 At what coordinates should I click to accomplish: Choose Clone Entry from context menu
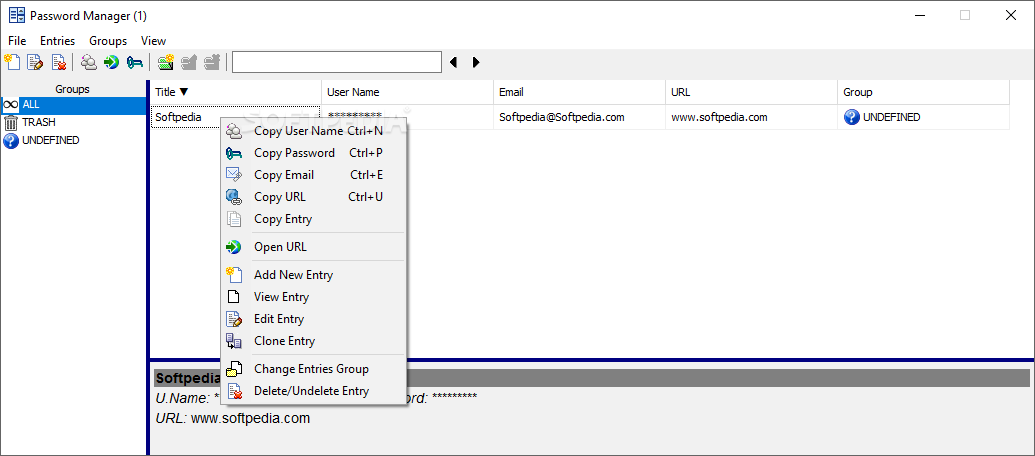click(314, 341)
